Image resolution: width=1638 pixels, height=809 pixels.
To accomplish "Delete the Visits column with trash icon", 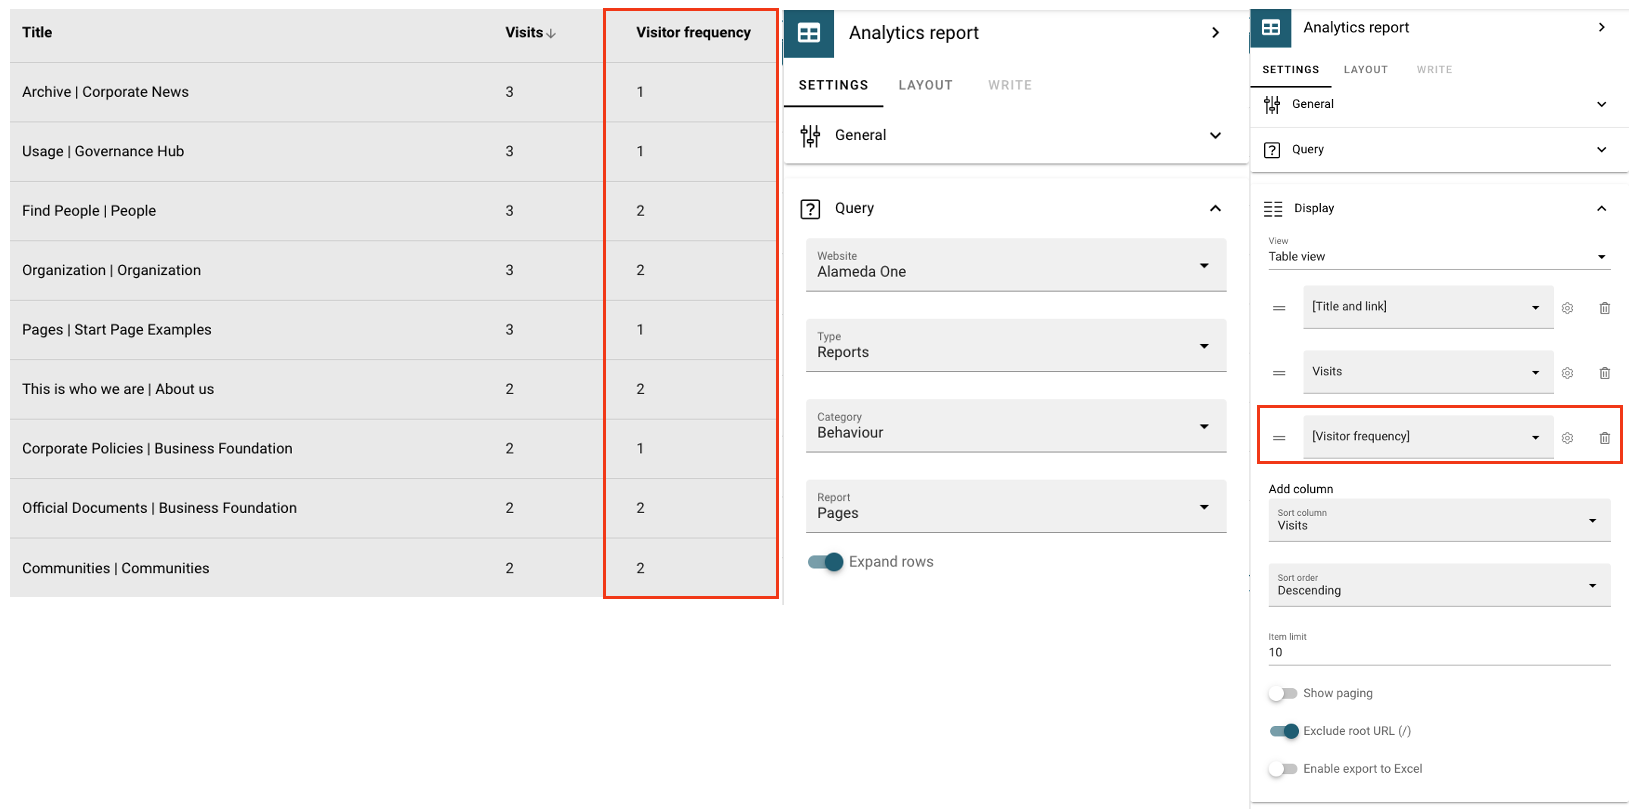I will click(1605, 373).
